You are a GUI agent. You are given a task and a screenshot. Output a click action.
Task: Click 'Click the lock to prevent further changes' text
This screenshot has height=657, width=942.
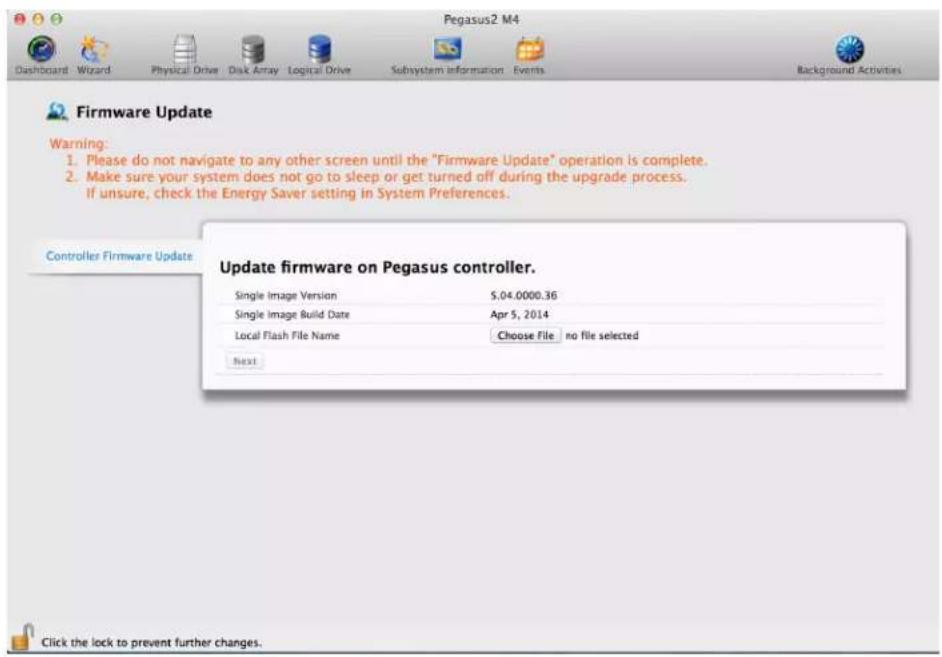tap(151, 643)
